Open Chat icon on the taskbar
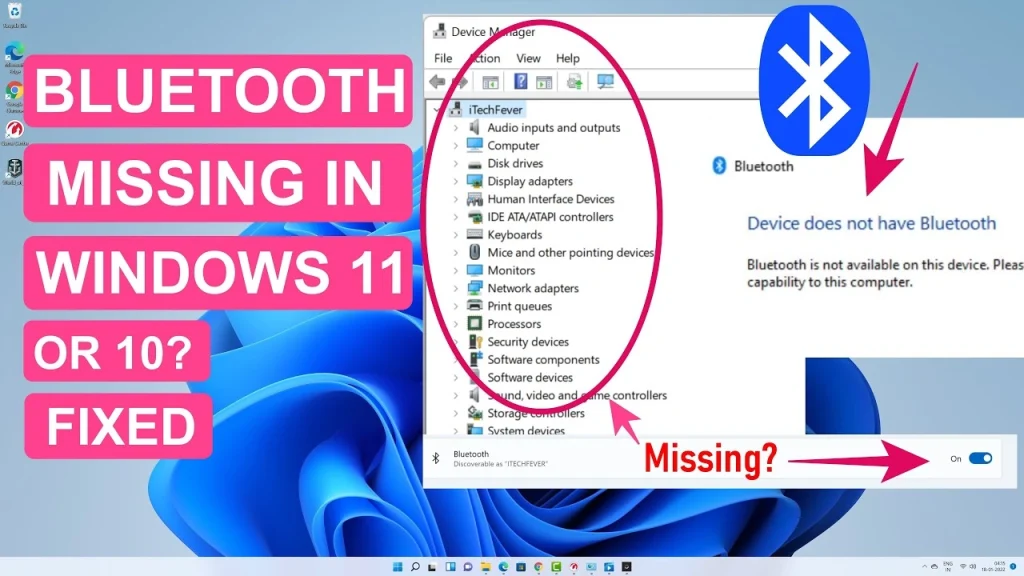This screenshot has height=576, width=1024. pos(468,567)
